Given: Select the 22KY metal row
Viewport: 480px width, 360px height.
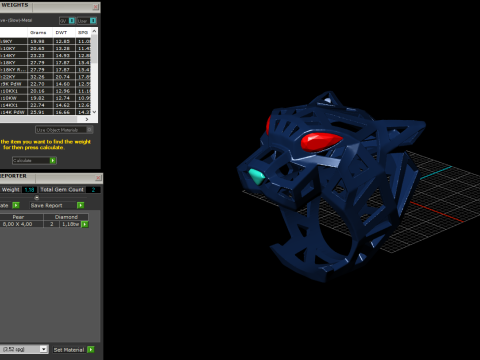Looking at the screenshot, I should tap(45, 77).
